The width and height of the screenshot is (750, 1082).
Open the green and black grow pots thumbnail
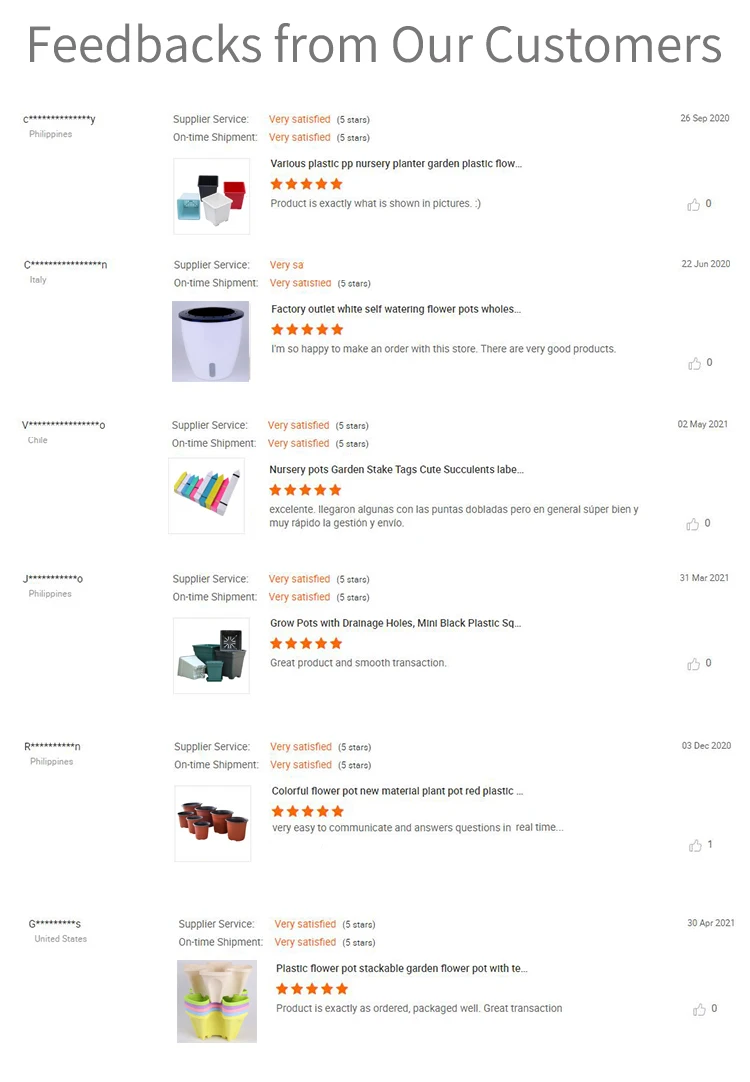point(211,656)
